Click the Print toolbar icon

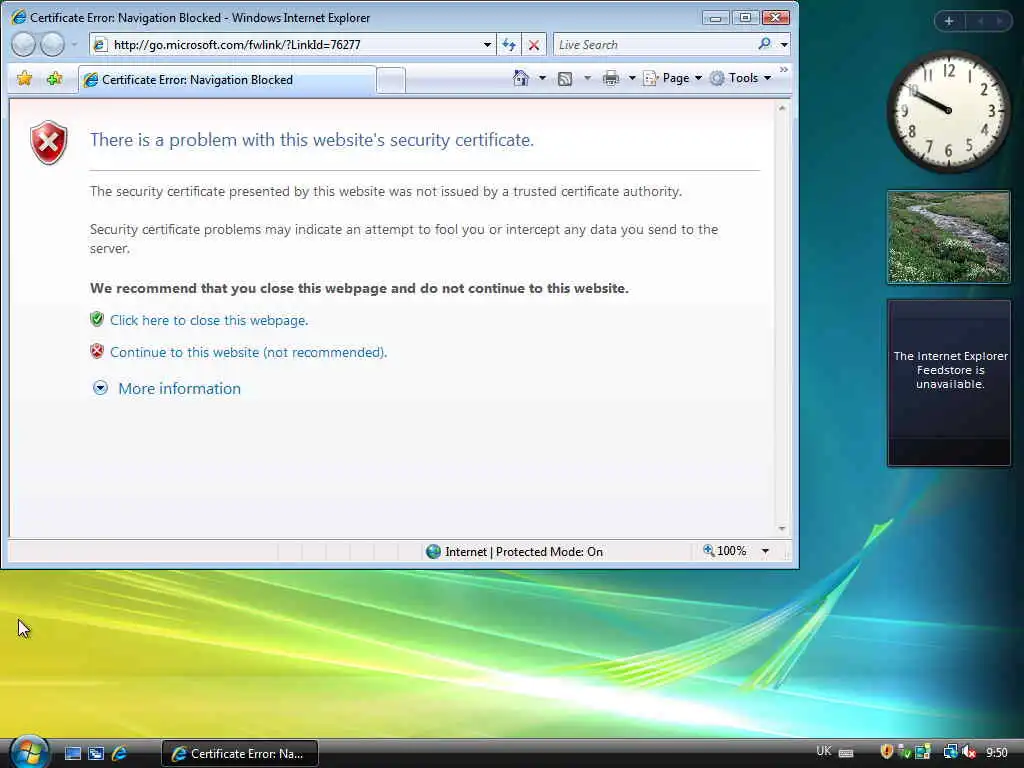(611, 78)
